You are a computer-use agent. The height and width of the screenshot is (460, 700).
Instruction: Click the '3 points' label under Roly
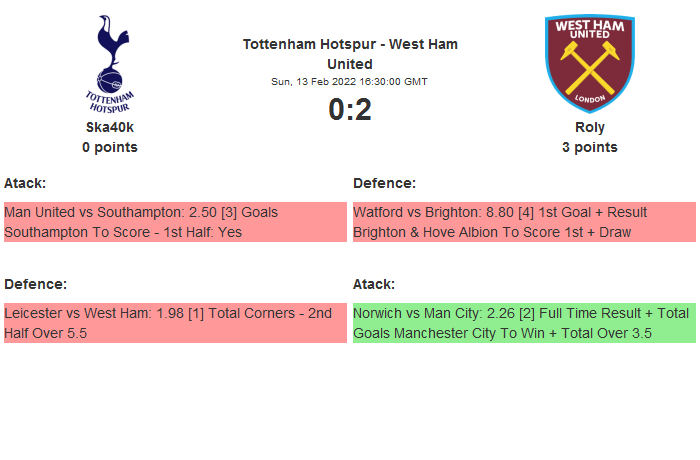[x=589, y=147]
